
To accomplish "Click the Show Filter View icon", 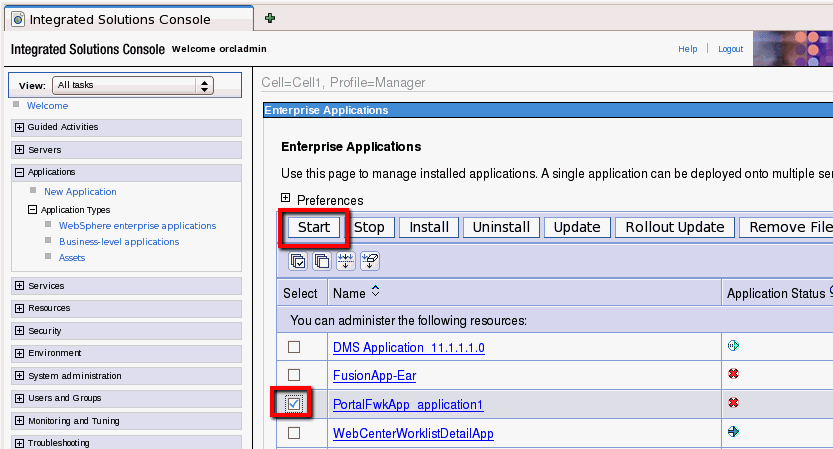I will pos(346,261).
